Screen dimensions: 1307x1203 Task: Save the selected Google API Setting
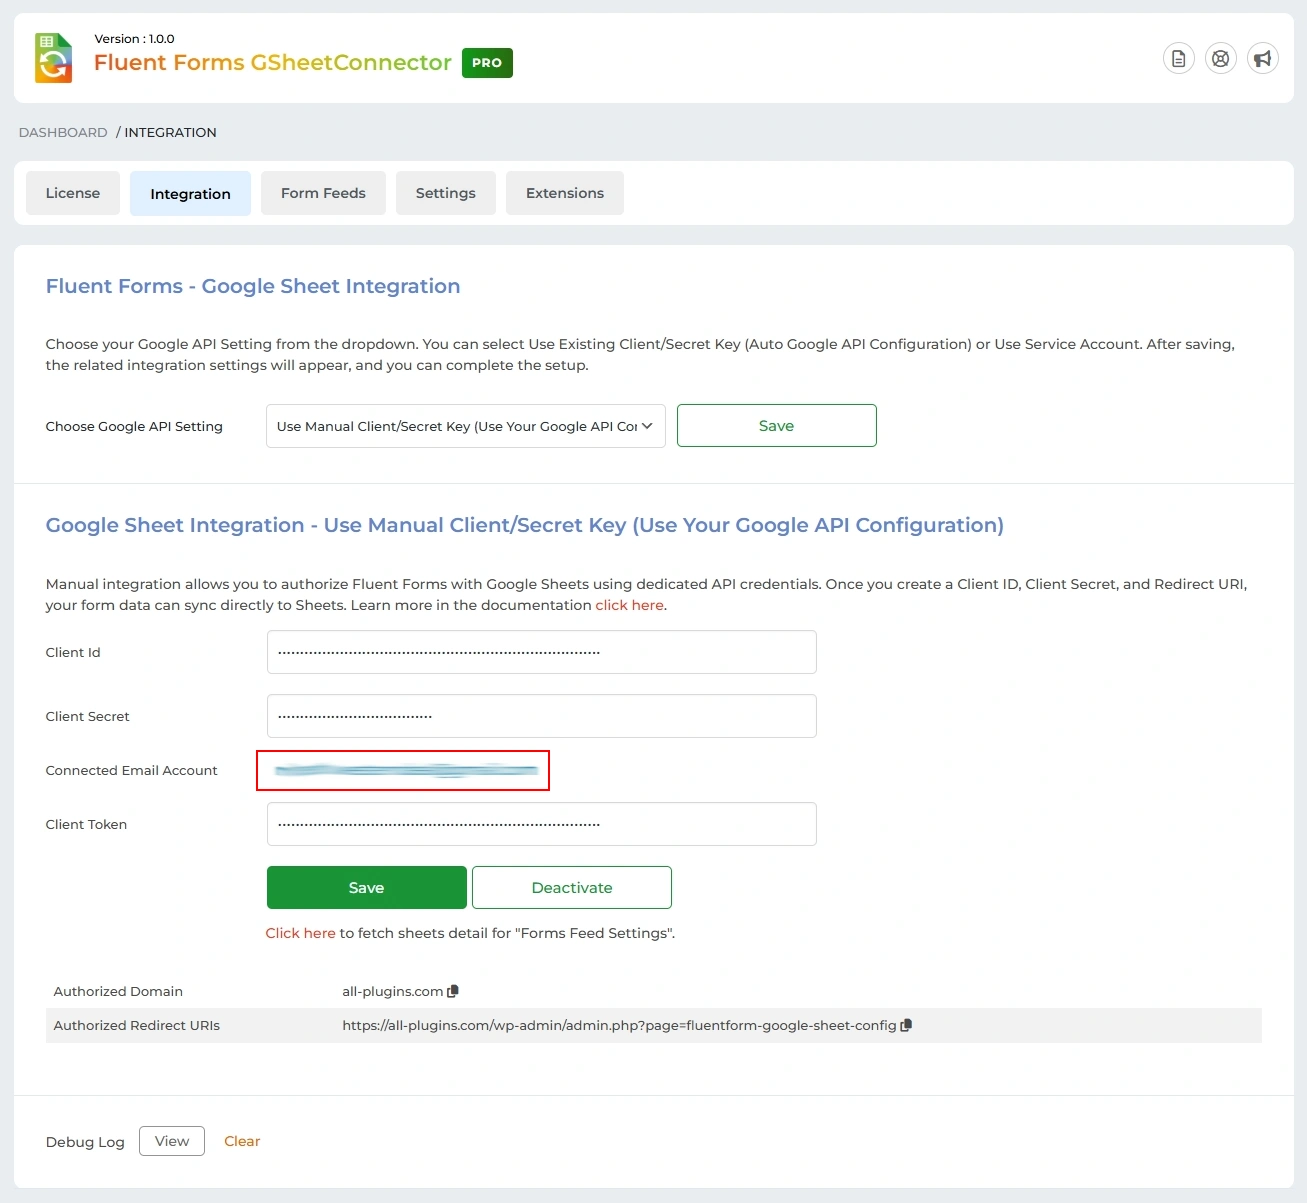click(x=776, y=425)
